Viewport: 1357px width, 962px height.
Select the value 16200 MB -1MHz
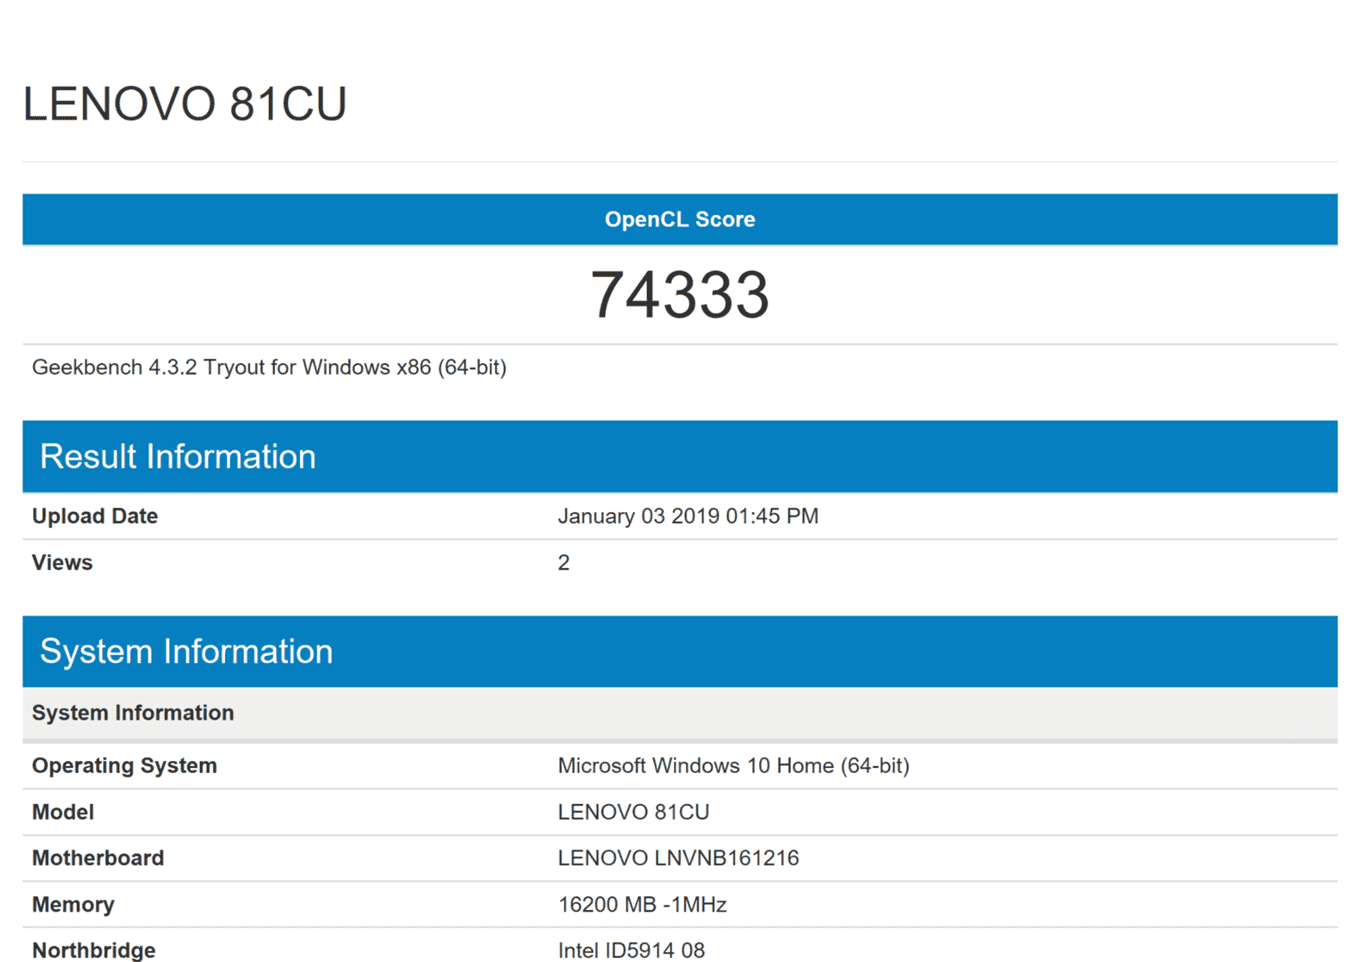click(x=642, y=904)
